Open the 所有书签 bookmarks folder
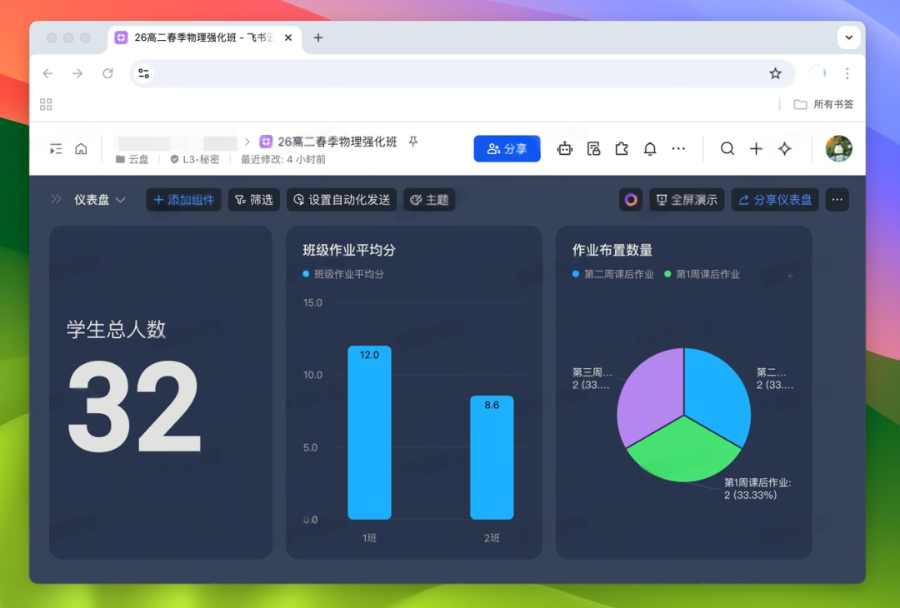Viewport: 900px width, 608px height. 824,104
